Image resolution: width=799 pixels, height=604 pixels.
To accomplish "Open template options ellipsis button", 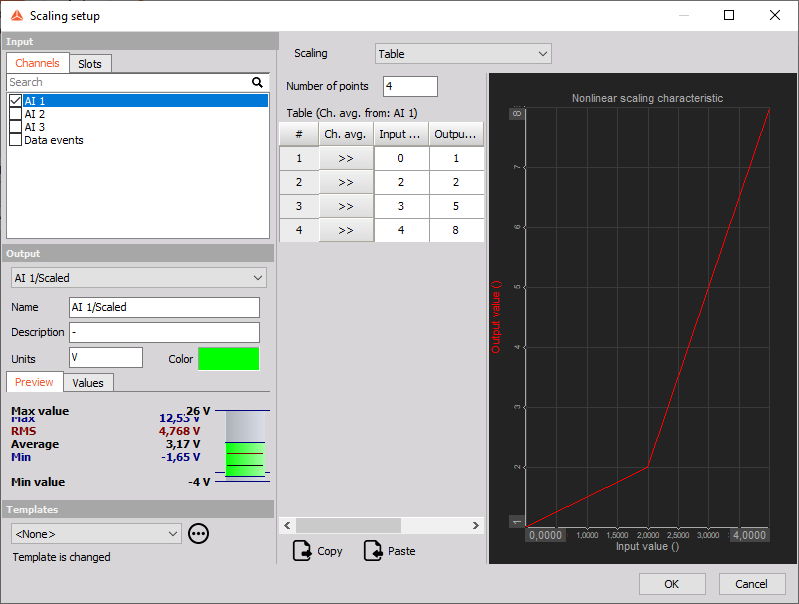I will (x=198, y=534).
